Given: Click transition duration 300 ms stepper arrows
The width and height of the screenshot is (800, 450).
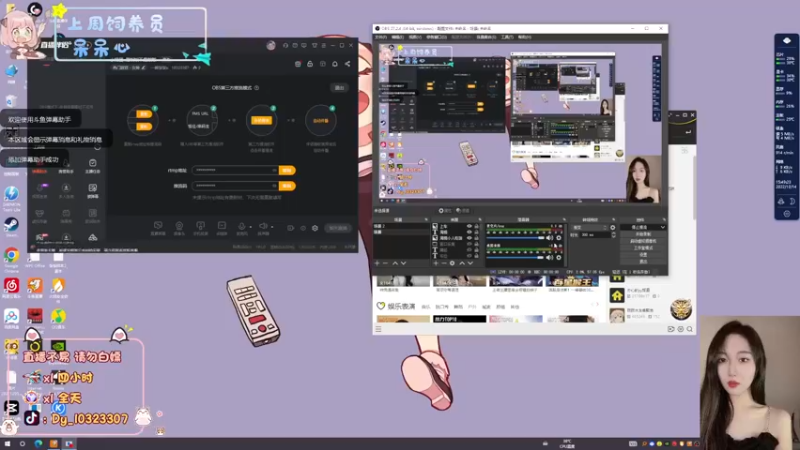Looking at the screenshot, I should point(613,235).
